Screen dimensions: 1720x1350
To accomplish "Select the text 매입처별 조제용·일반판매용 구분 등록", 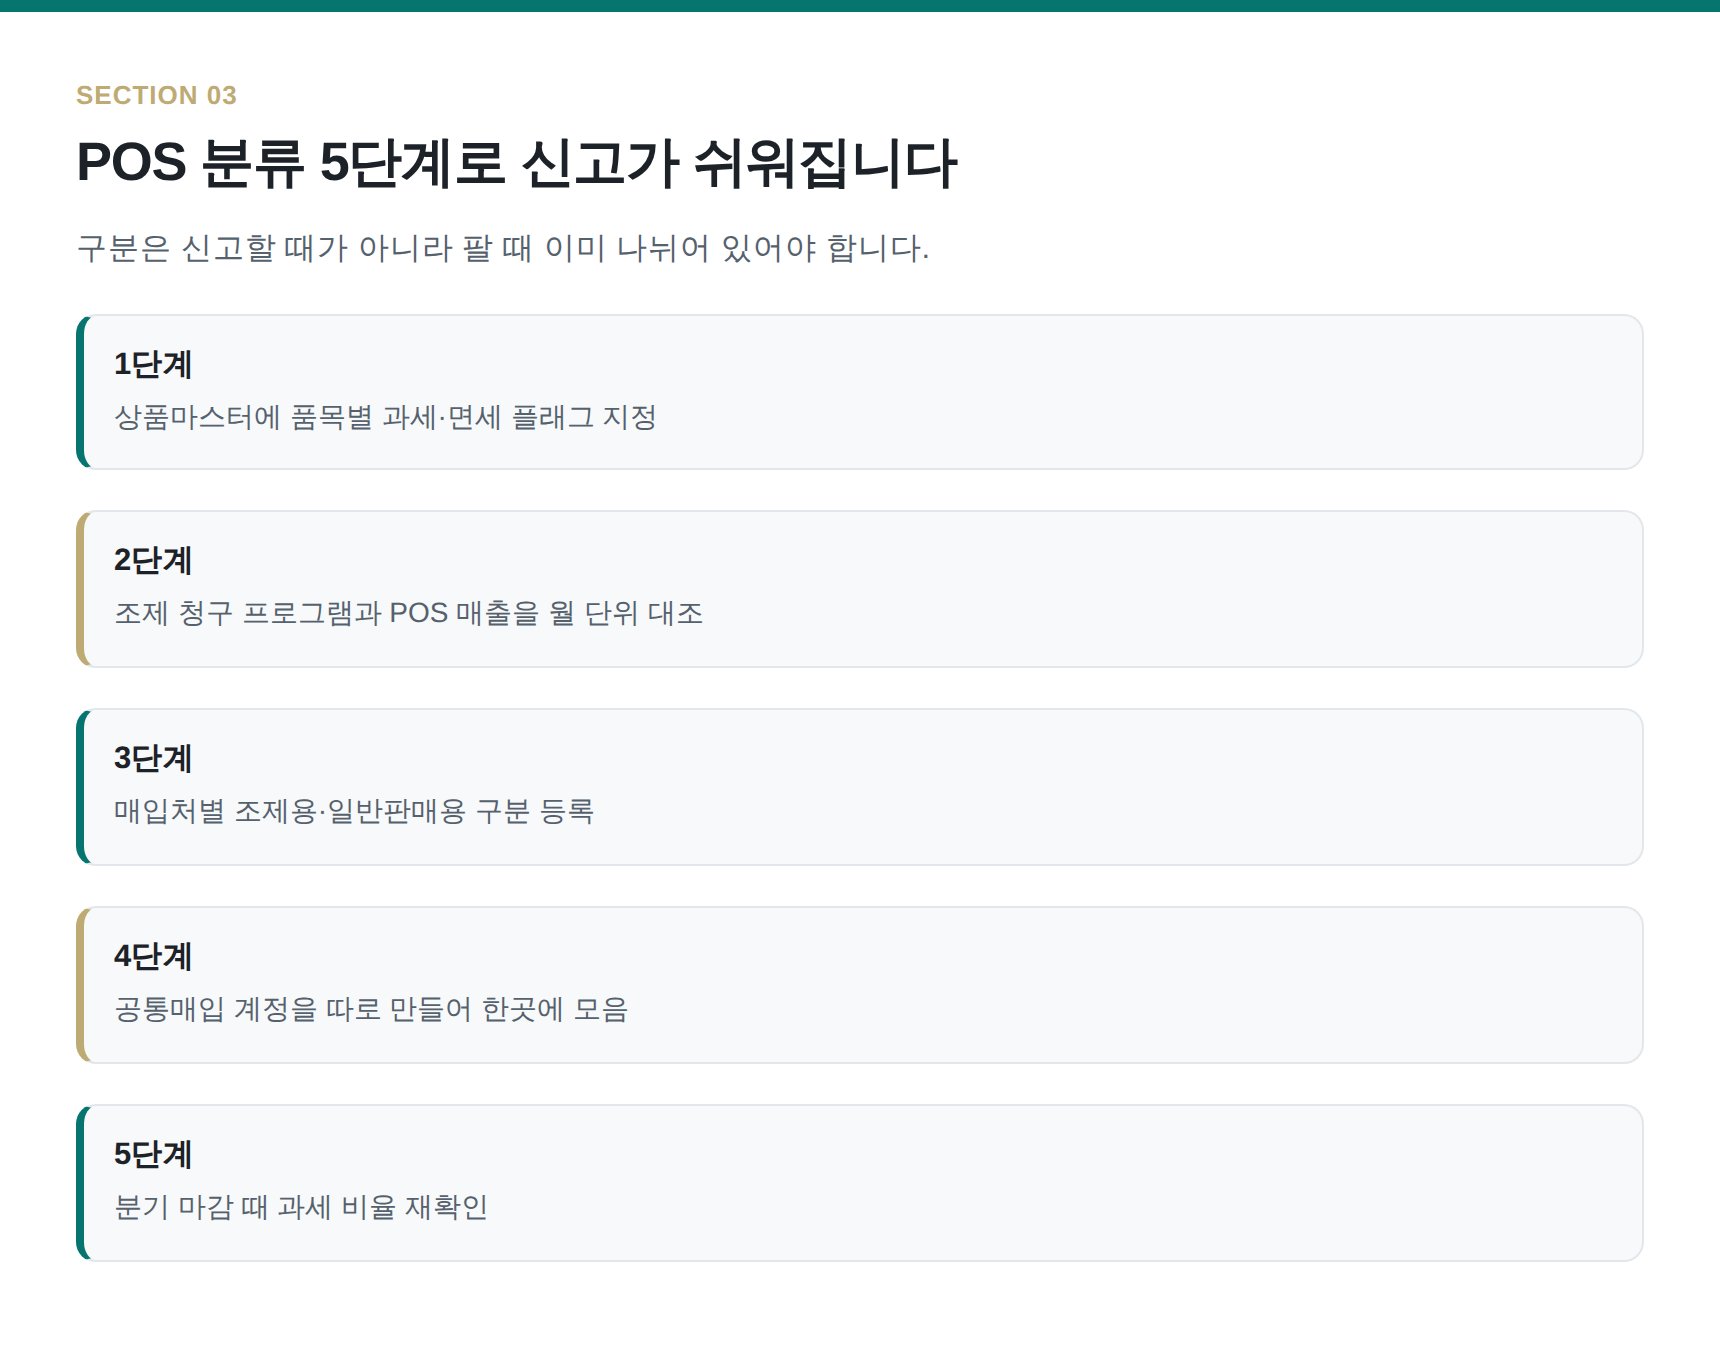I will tap(354, 811).
